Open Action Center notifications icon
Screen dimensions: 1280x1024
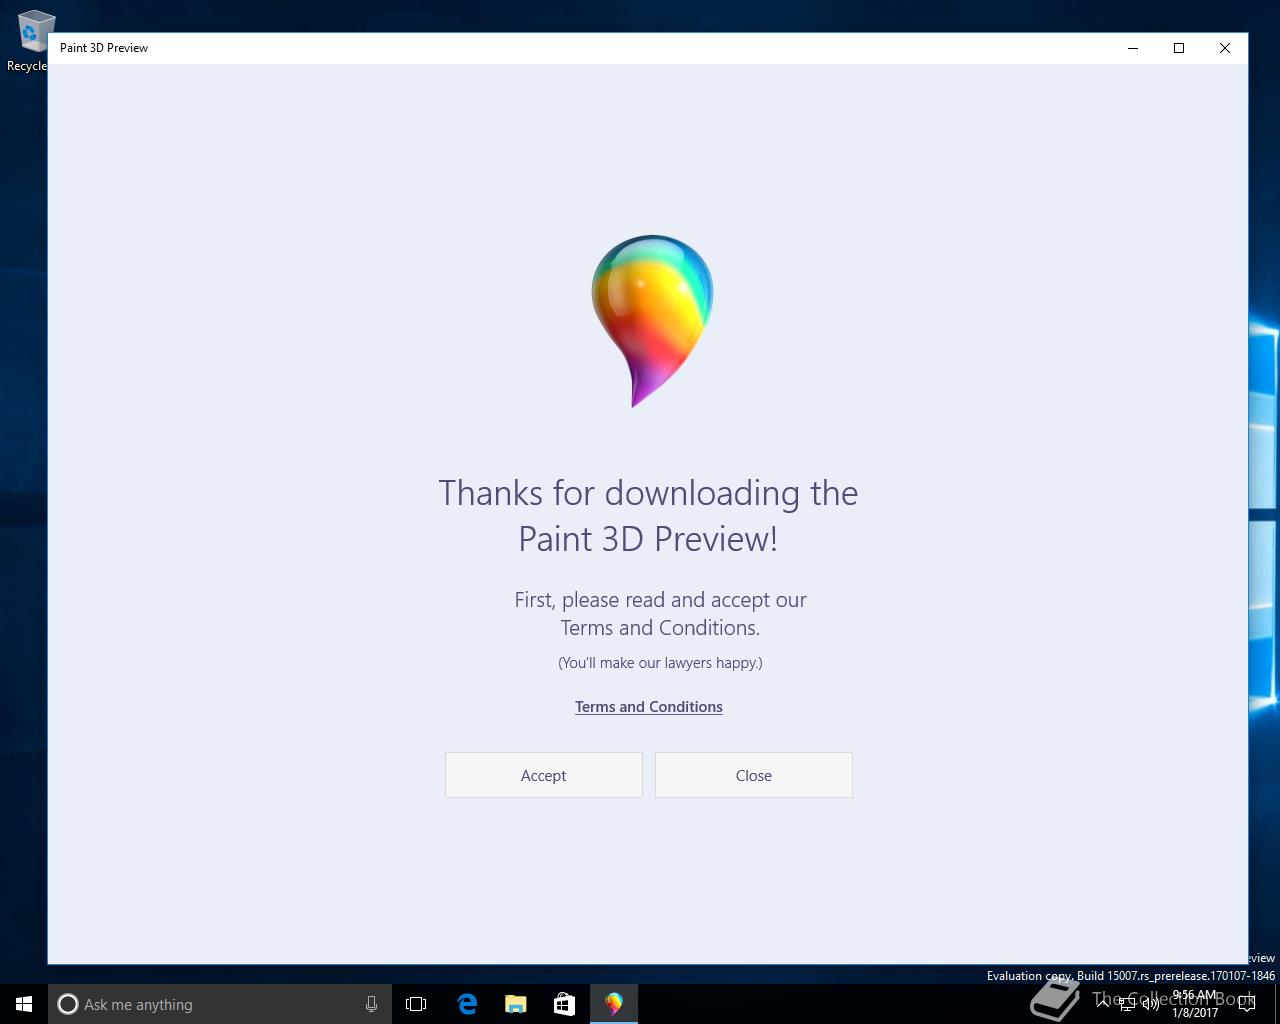click(1246, 1004)
